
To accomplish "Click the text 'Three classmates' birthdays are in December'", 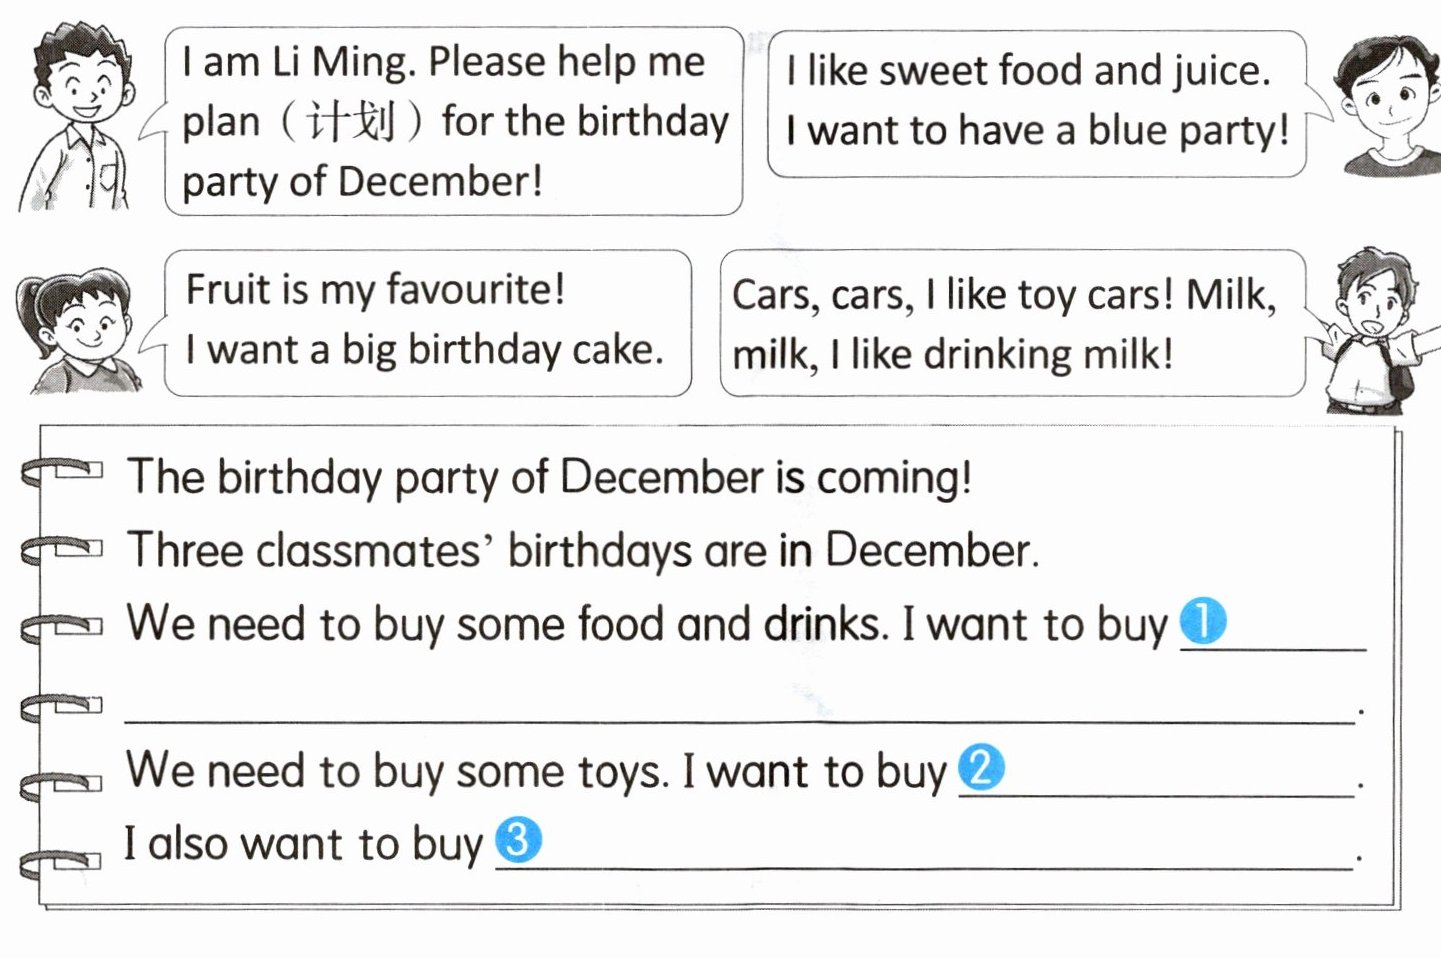I will [x=583, y=550].
